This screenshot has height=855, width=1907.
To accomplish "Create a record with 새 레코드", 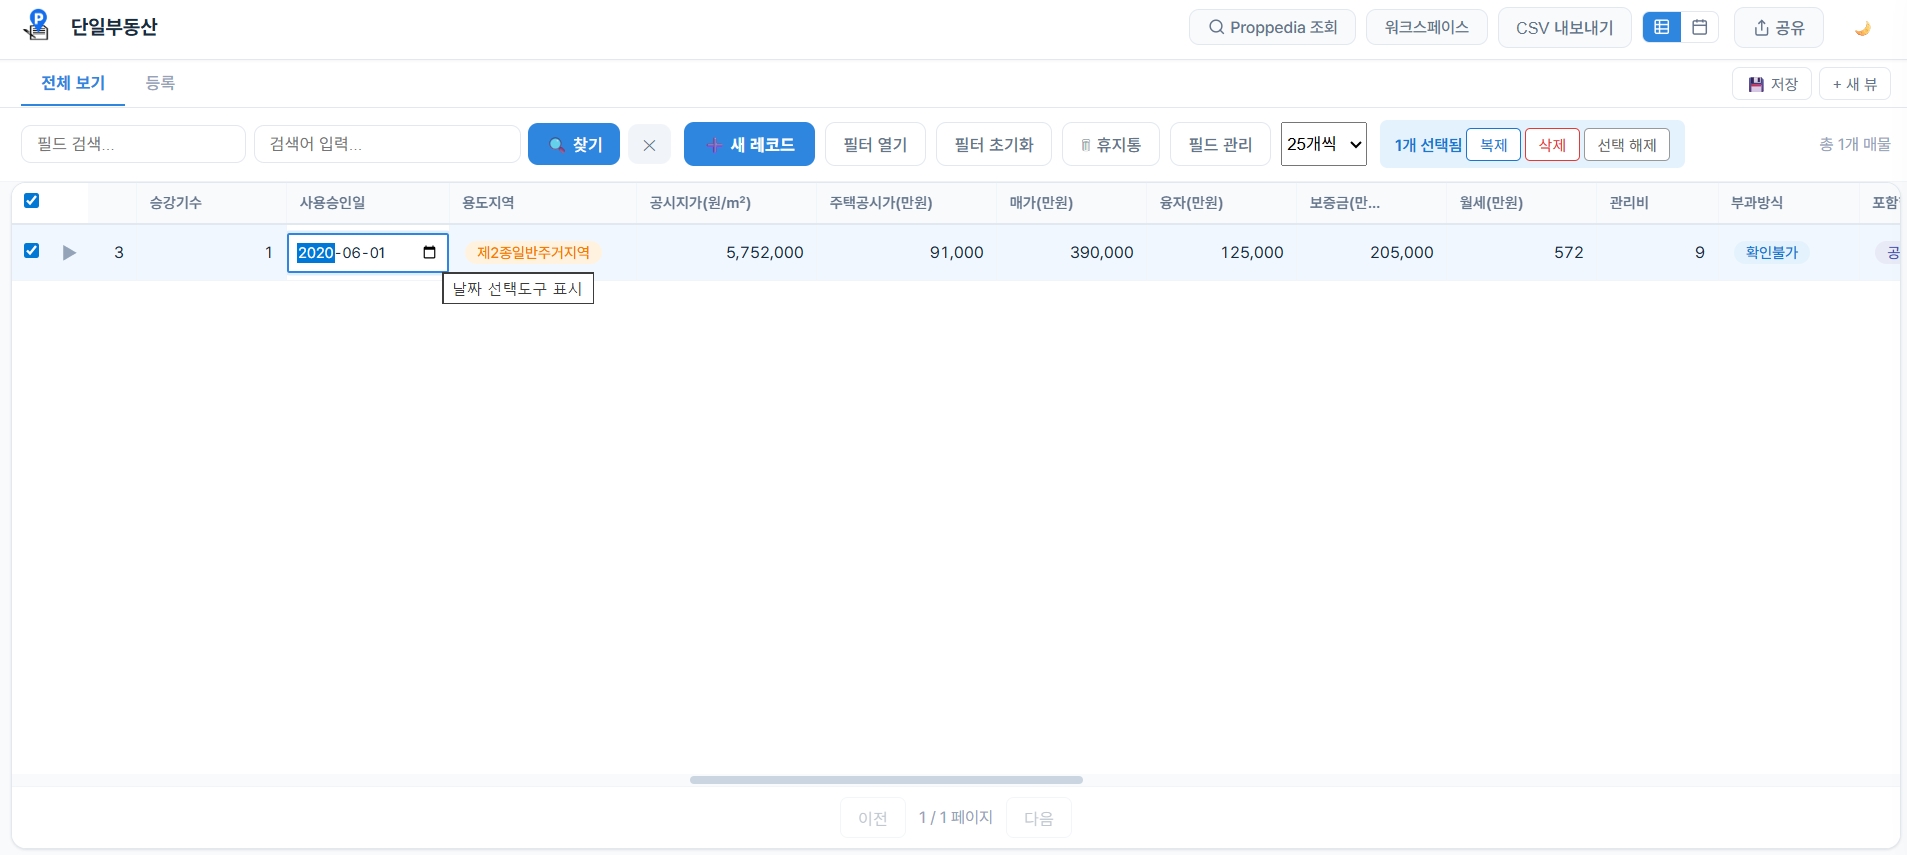I will (749, 144).
